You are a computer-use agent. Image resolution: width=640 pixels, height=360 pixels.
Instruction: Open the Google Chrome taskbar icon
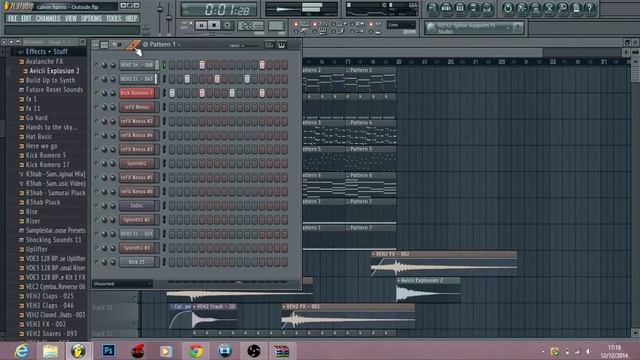point(196,351)
